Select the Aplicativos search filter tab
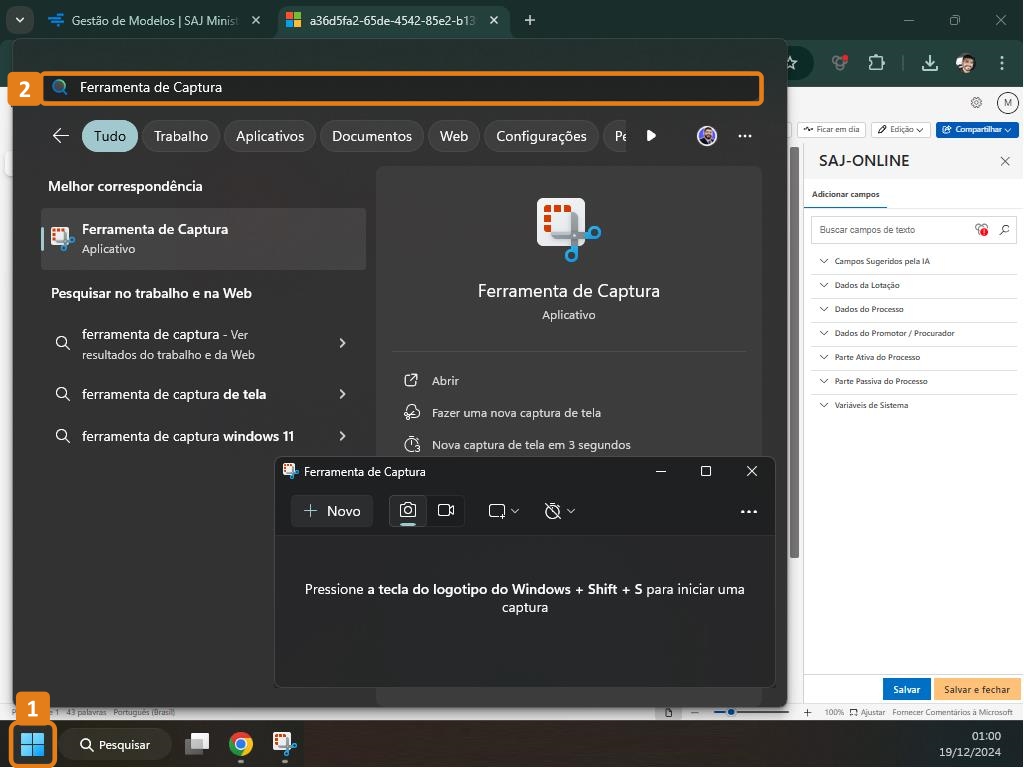 pos(269,136)
